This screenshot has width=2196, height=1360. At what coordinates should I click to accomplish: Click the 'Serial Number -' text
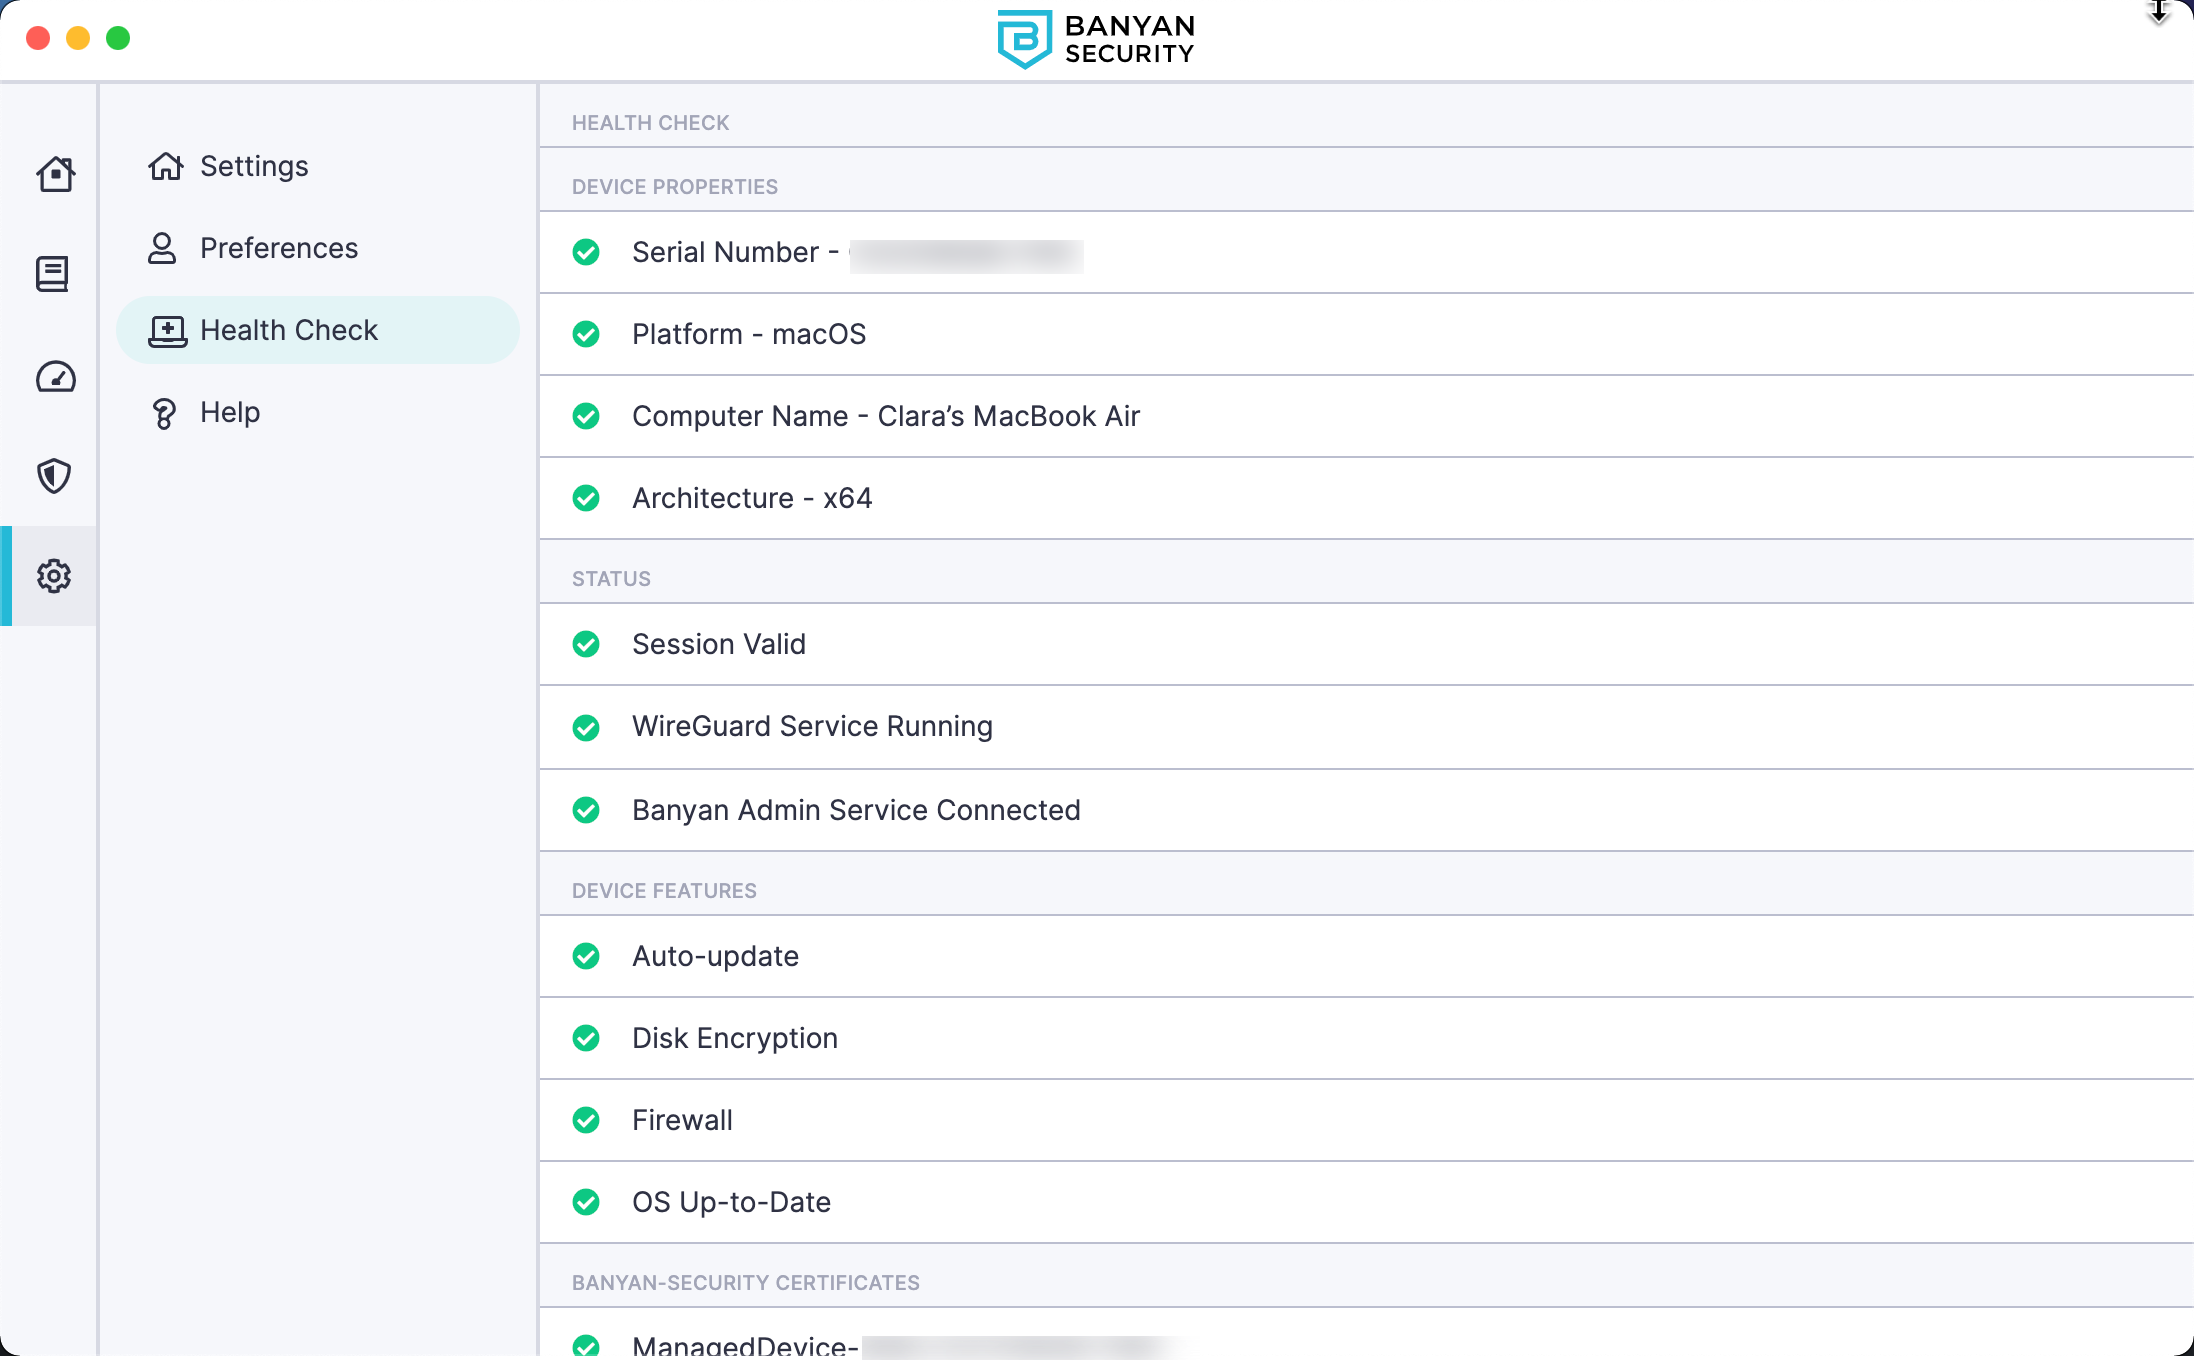pos(735,252)
